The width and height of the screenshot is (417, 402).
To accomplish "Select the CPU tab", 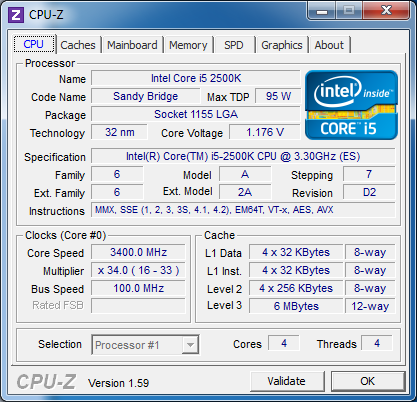I will 34,44.
